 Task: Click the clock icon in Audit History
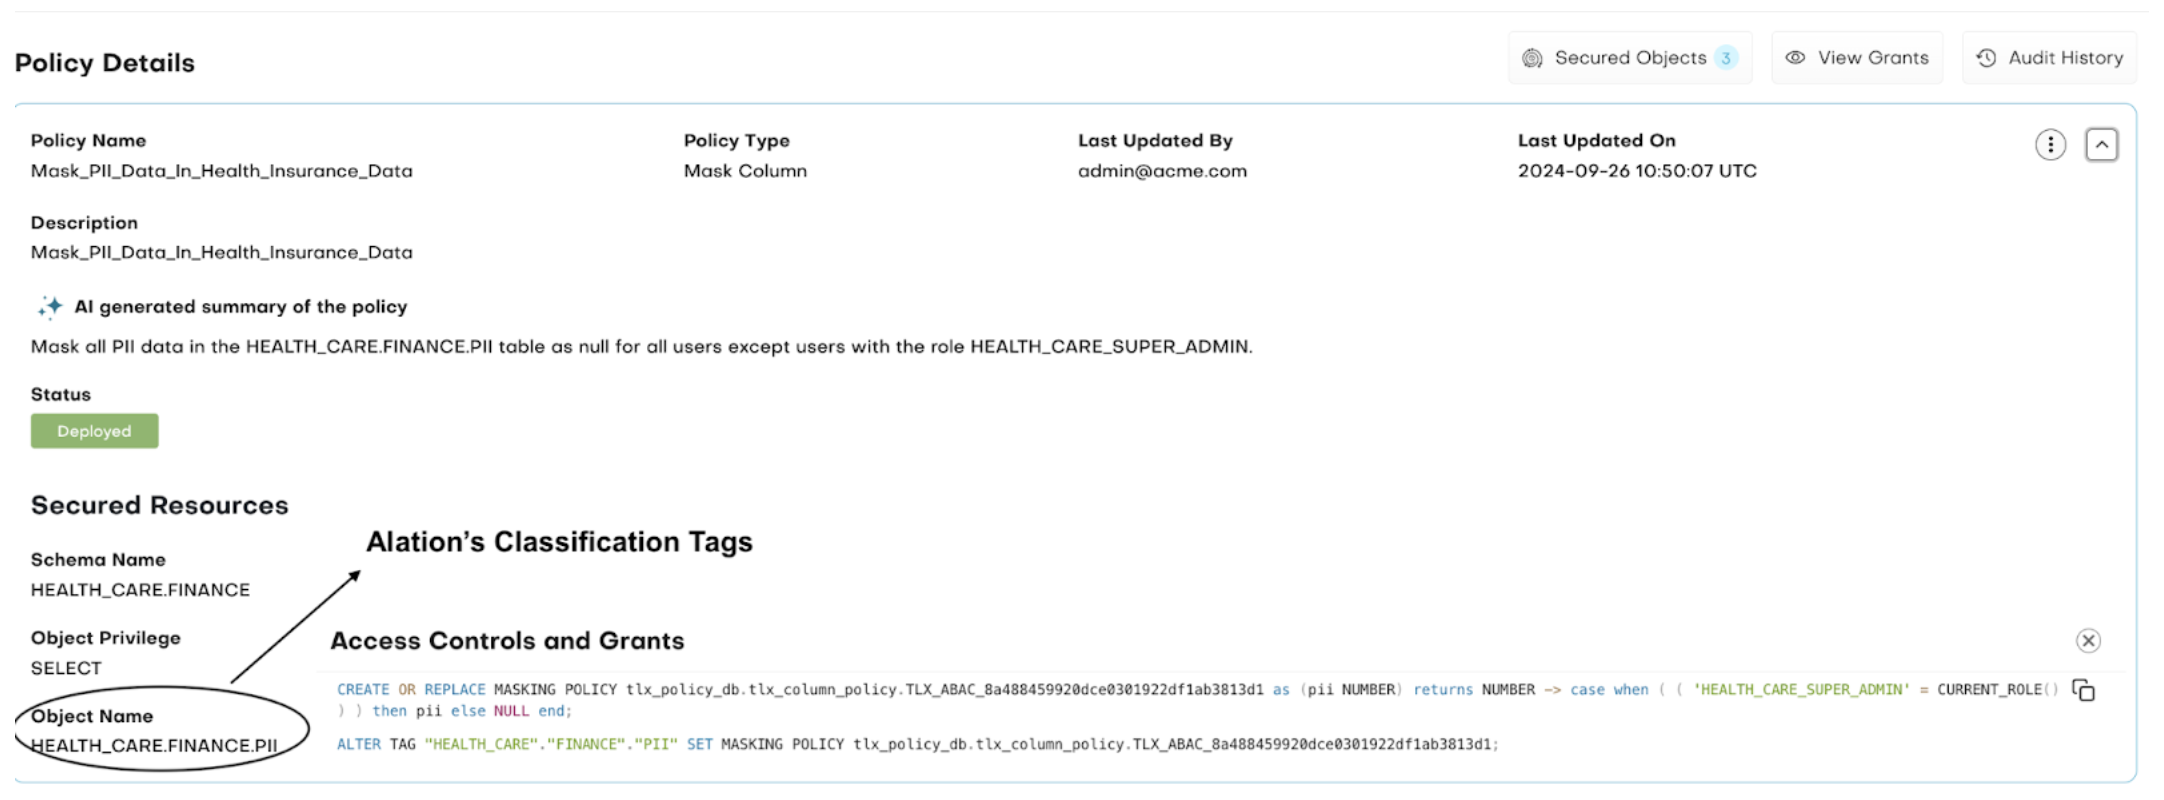pyautogui.click(x=1986, y=58)
